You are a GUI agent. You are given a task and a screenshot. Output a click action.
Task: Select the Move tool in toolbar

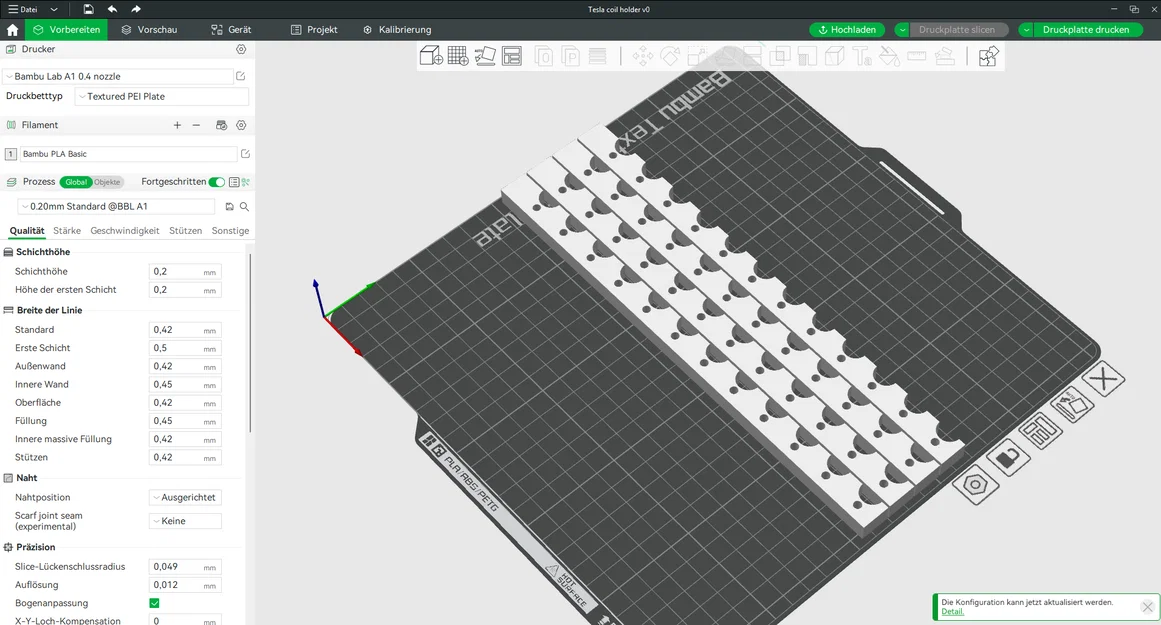pos(643,56)
